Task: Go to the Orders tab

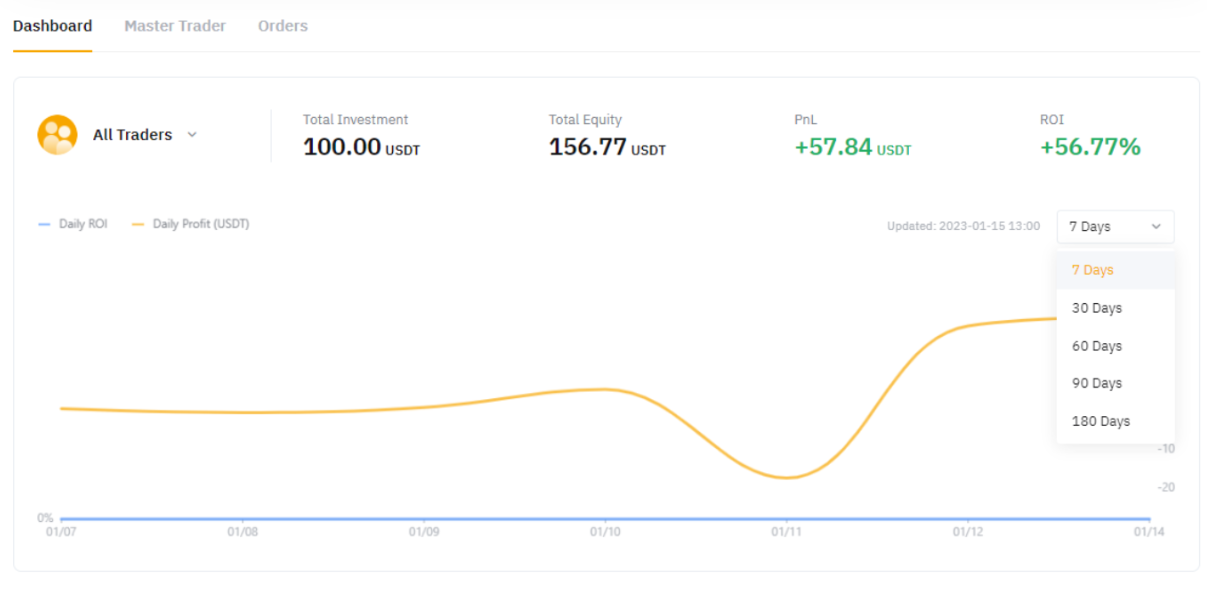Action: coord(283,26)
